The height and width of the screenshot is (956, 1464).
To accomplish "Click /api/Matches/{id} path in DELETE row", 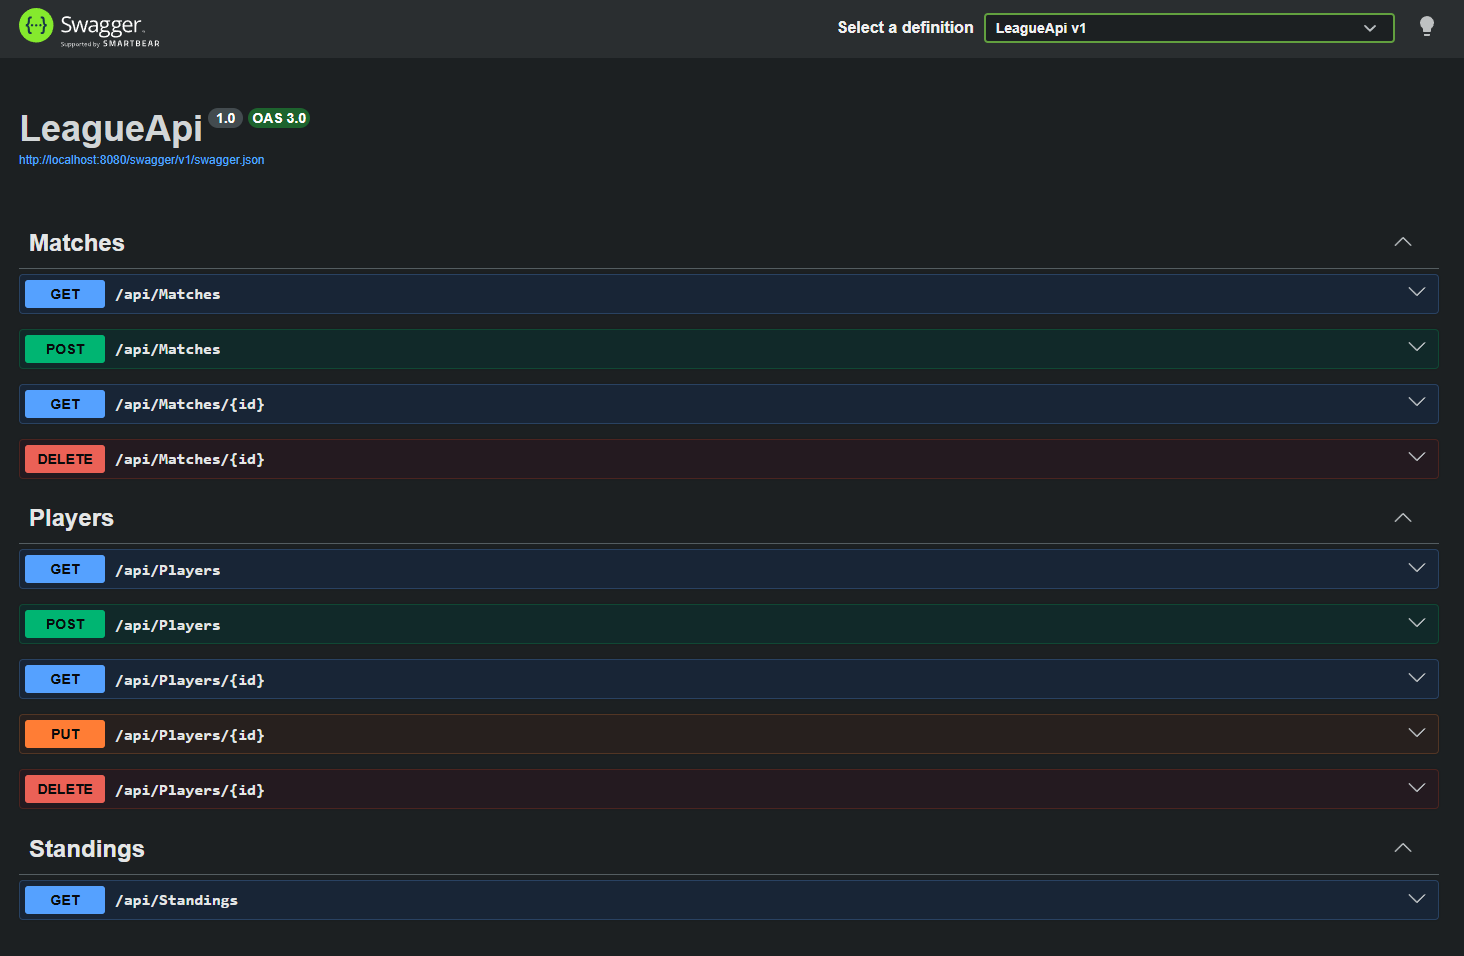I will (190, 460).
